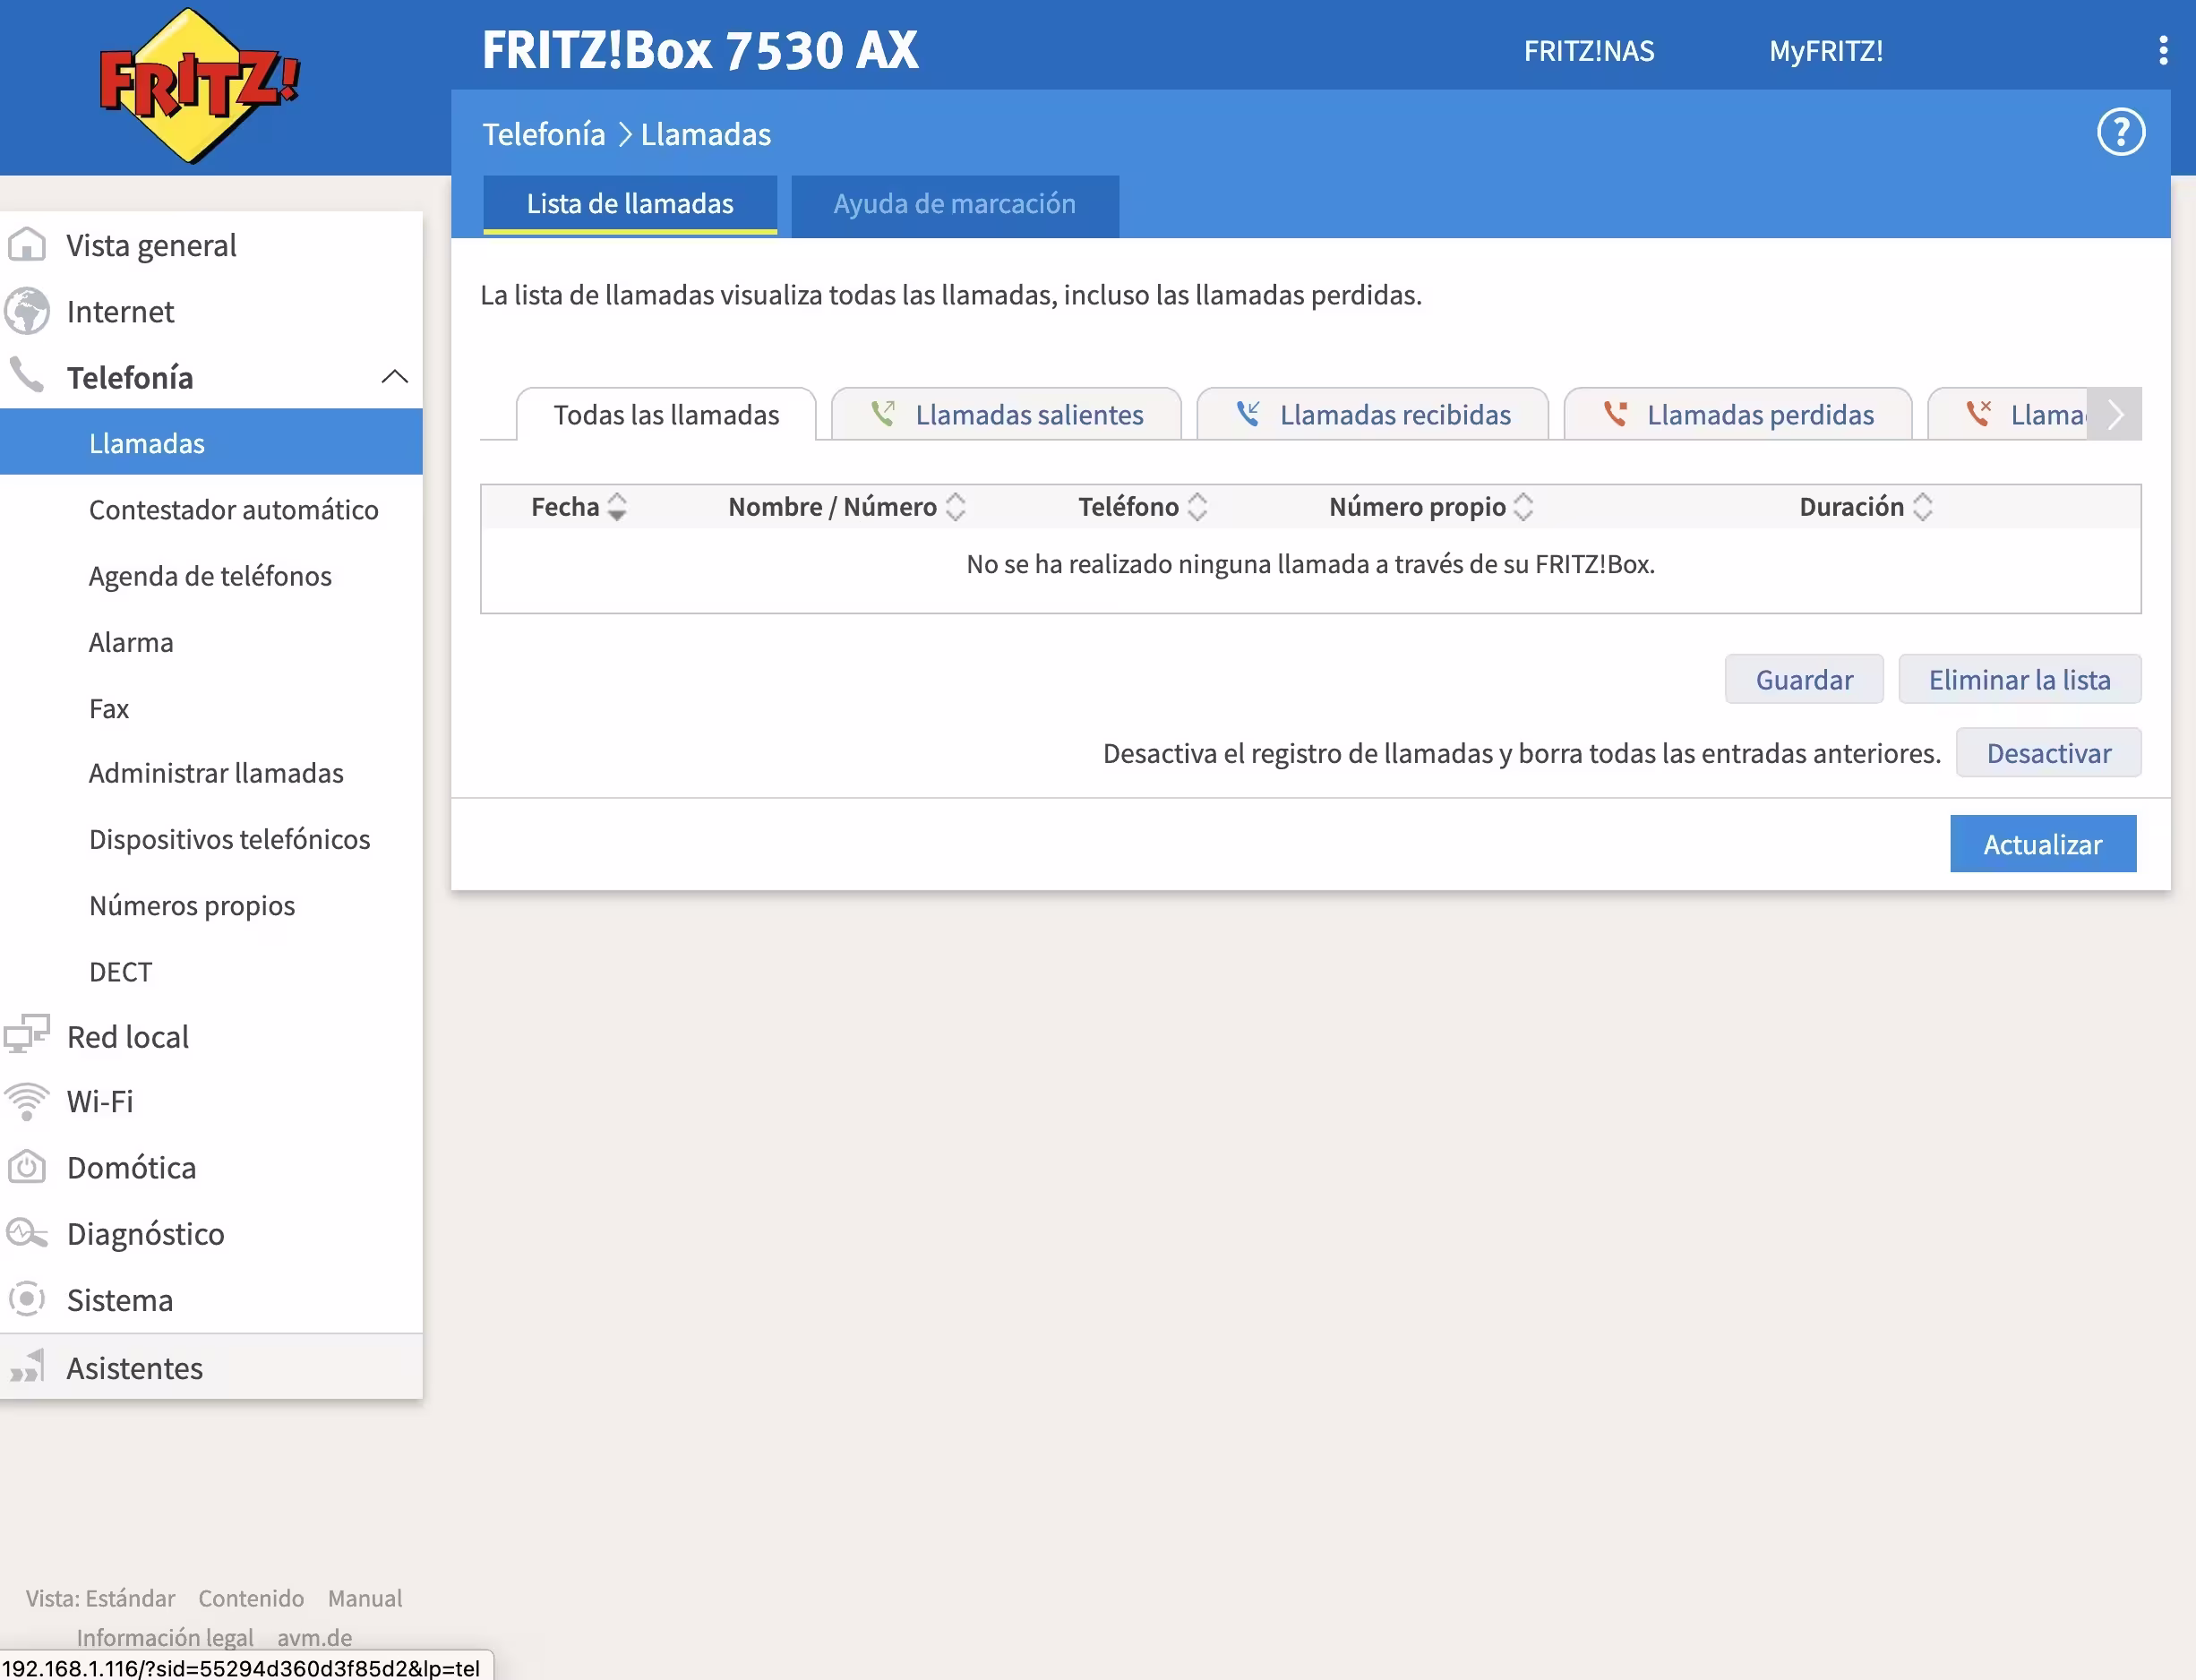This screenshot has height=1680, width=2196.
Task: Click the Desactivar button
Action: pyautogui.click(x=2048, y=753)
